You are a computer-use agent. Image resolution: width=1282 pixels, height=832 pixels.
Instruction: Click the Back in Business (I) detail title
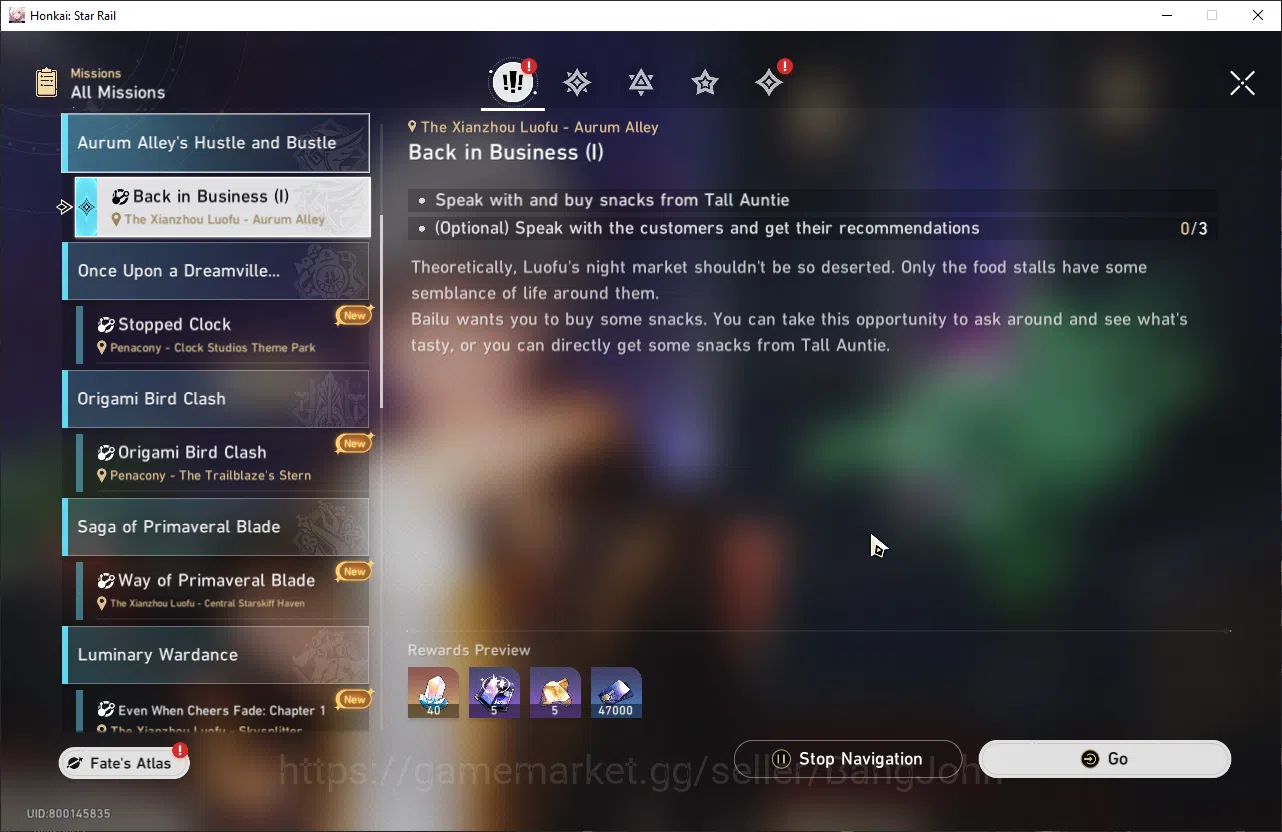coord(506,153)
